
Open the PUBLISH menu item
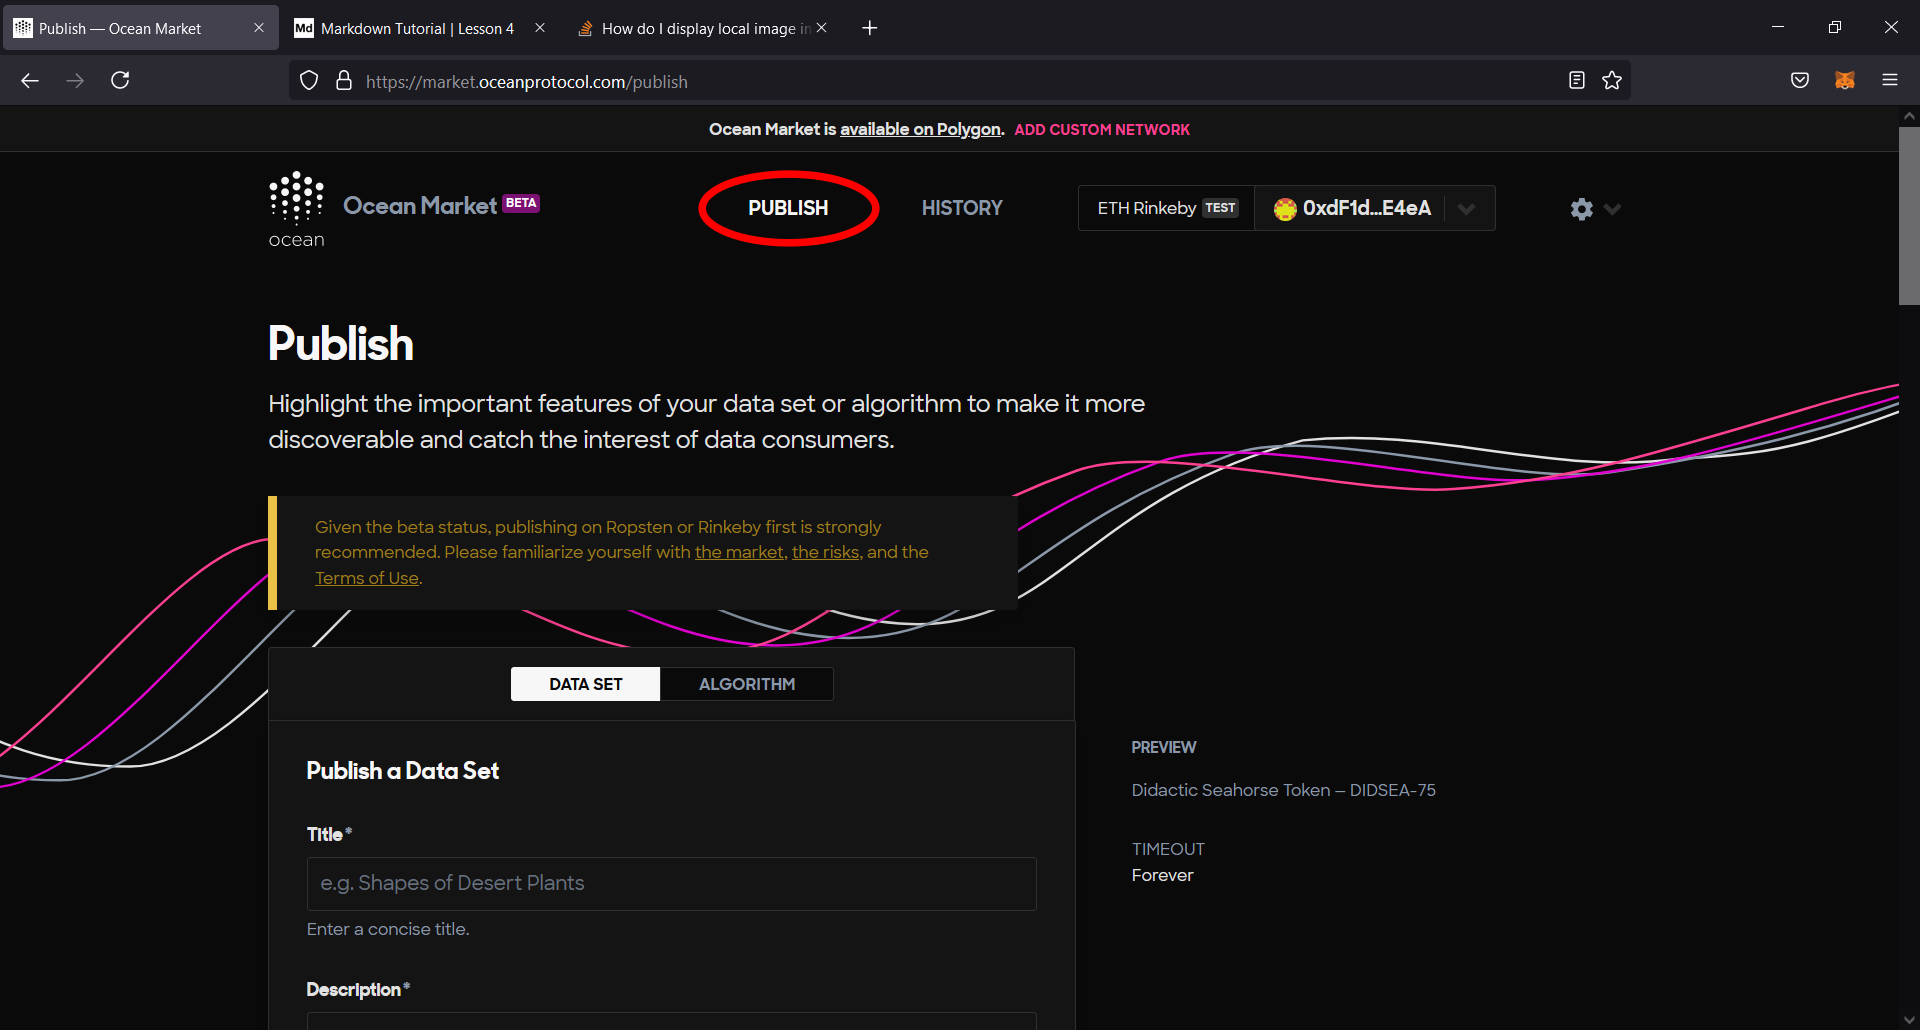coord(788,208)
